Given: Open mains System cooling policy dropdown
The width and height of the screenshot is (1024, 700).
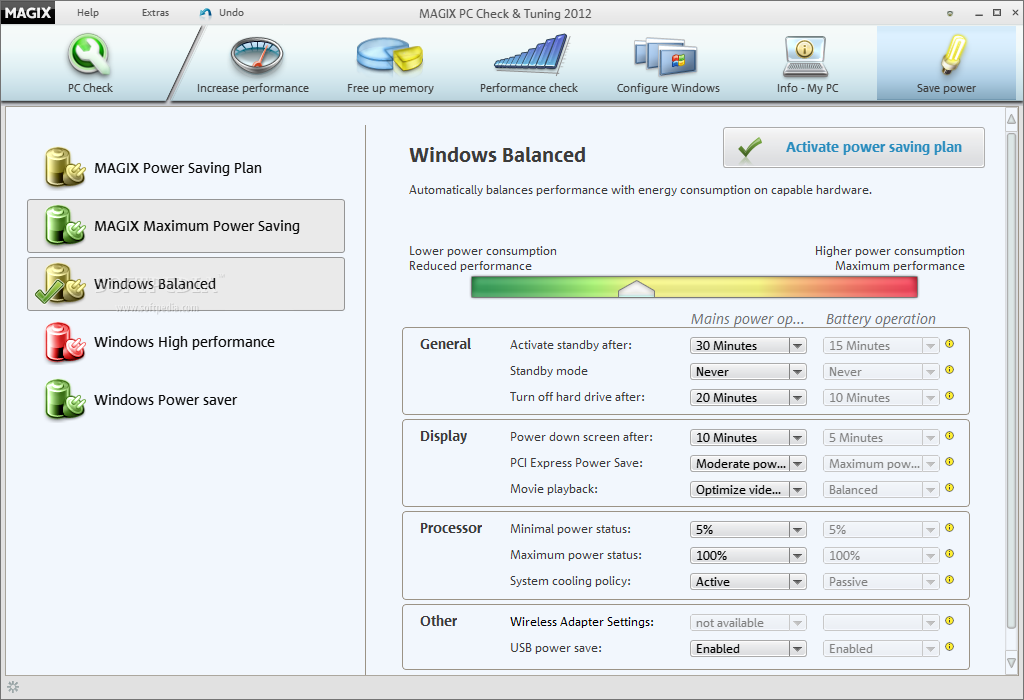Looking at the screenshot, I should 748,582.
